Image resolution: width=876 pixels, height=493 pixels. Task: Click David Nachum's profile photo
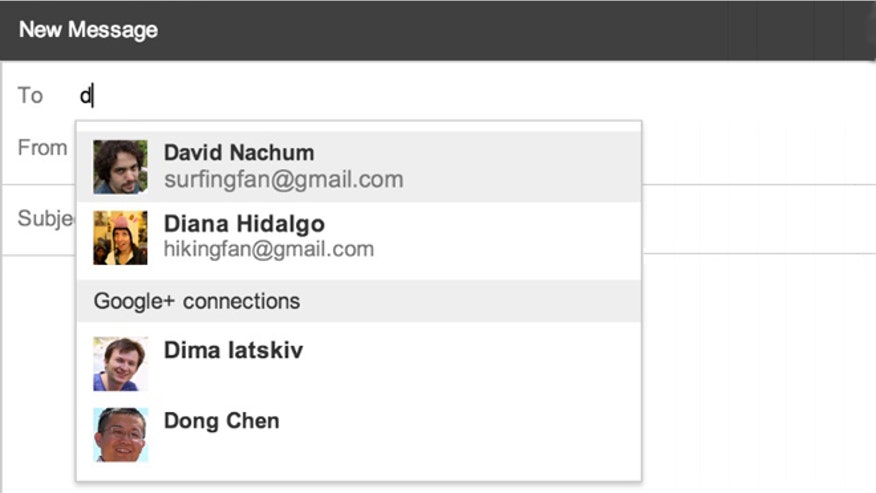point(120,167)
